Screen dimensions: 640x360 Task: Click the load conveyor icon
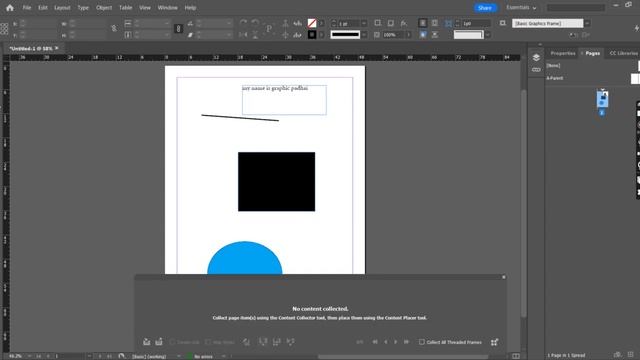pos(494,342)
